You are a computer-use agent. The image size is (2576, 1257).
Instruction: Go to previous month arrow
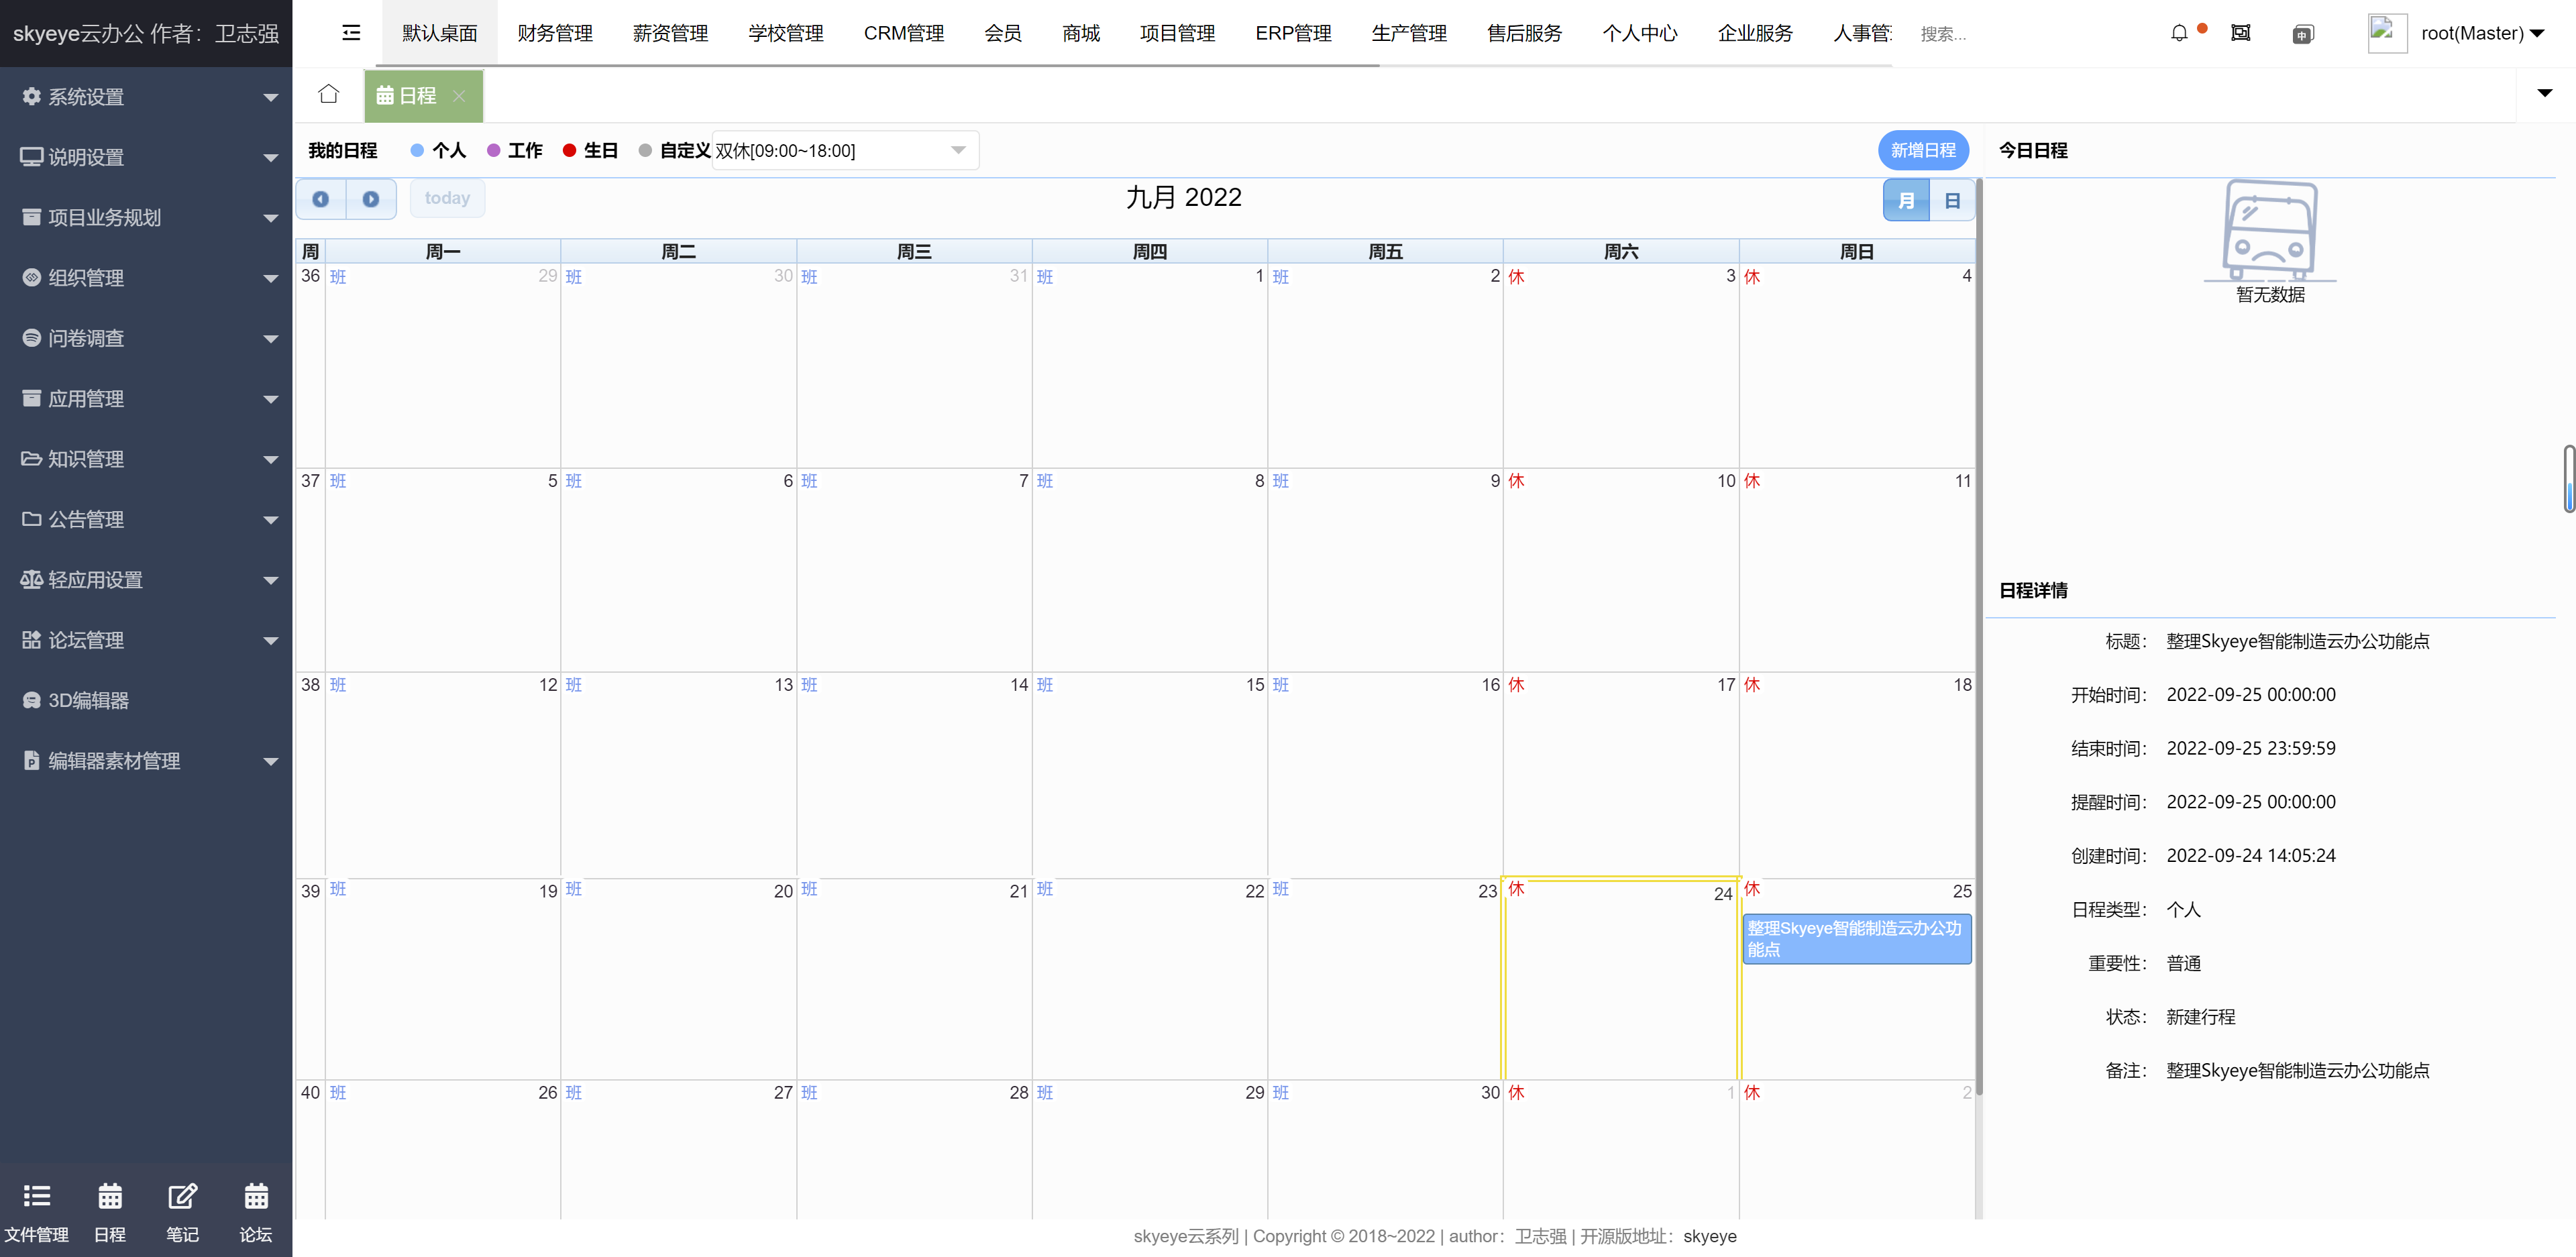pos(321,199)
